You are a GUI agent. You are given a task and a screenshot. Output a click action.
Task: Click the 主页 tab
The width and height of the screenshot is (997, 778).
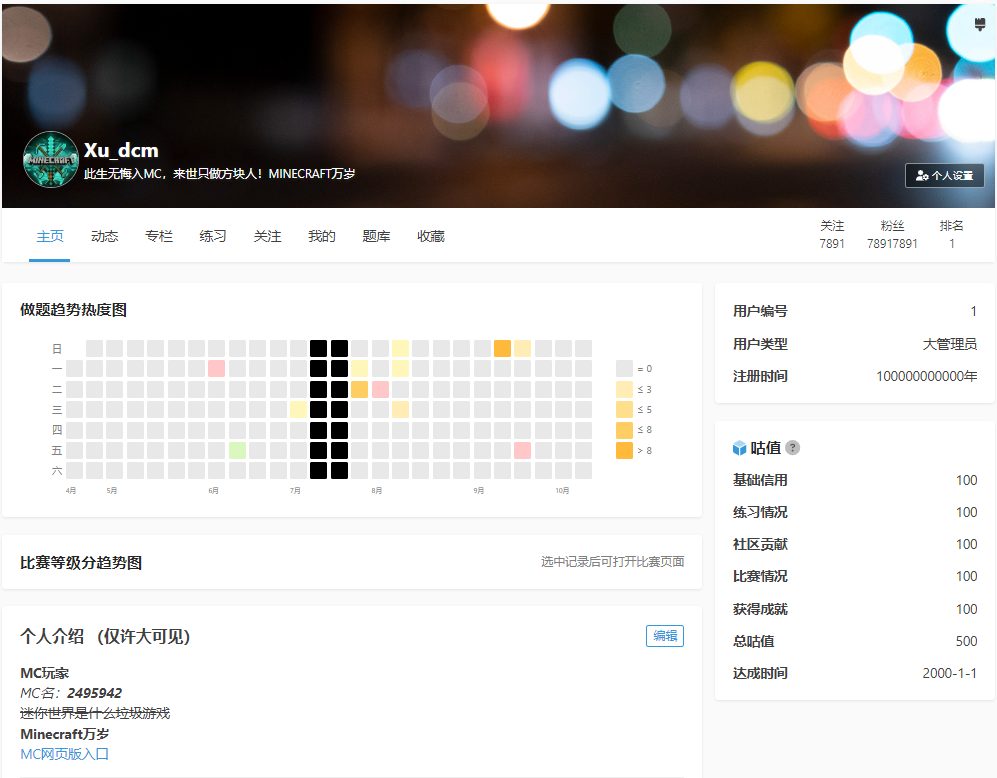click(x=50, y=237)
